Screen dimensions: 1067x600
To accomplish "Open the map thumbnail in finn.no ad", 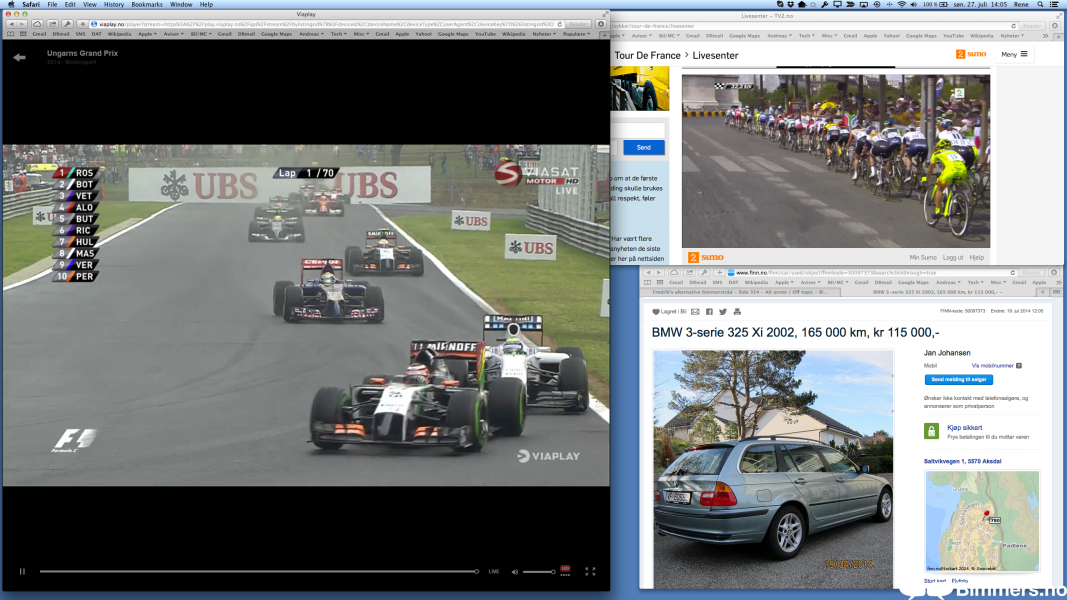I will [982, 520].
